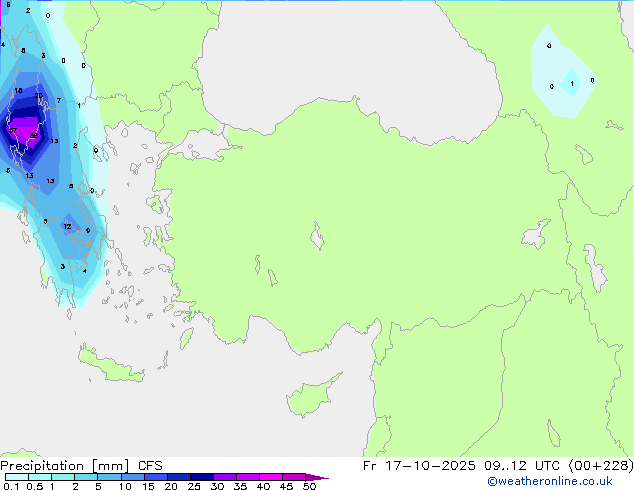Click legend scale label "15"

coord(148,486)
